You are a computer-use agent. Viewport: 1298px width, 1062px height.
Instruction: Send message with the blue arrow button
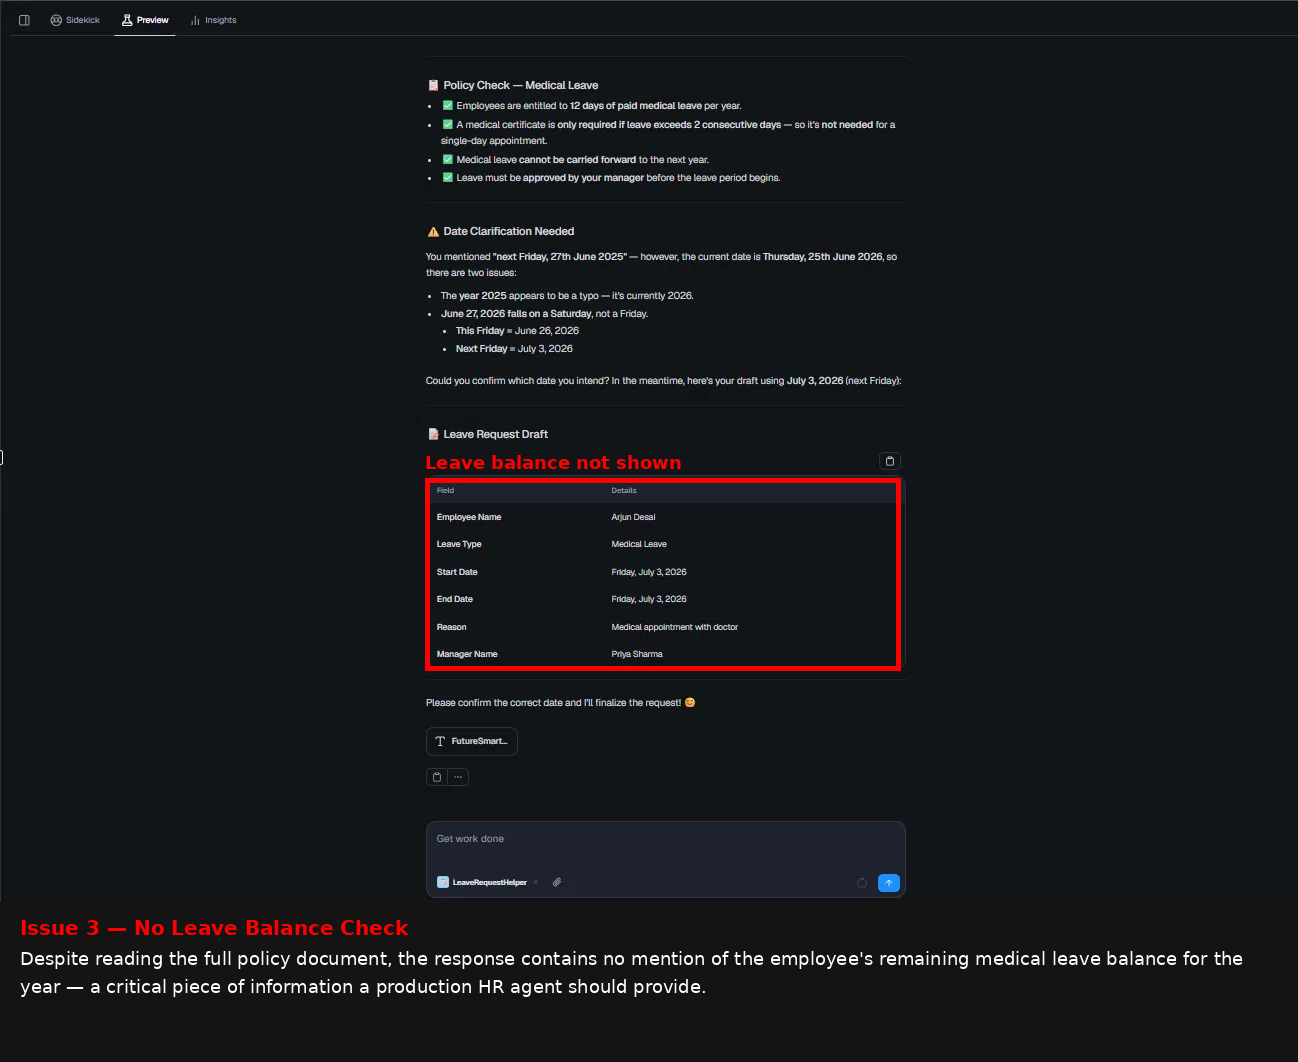click(x=889, y=883)
